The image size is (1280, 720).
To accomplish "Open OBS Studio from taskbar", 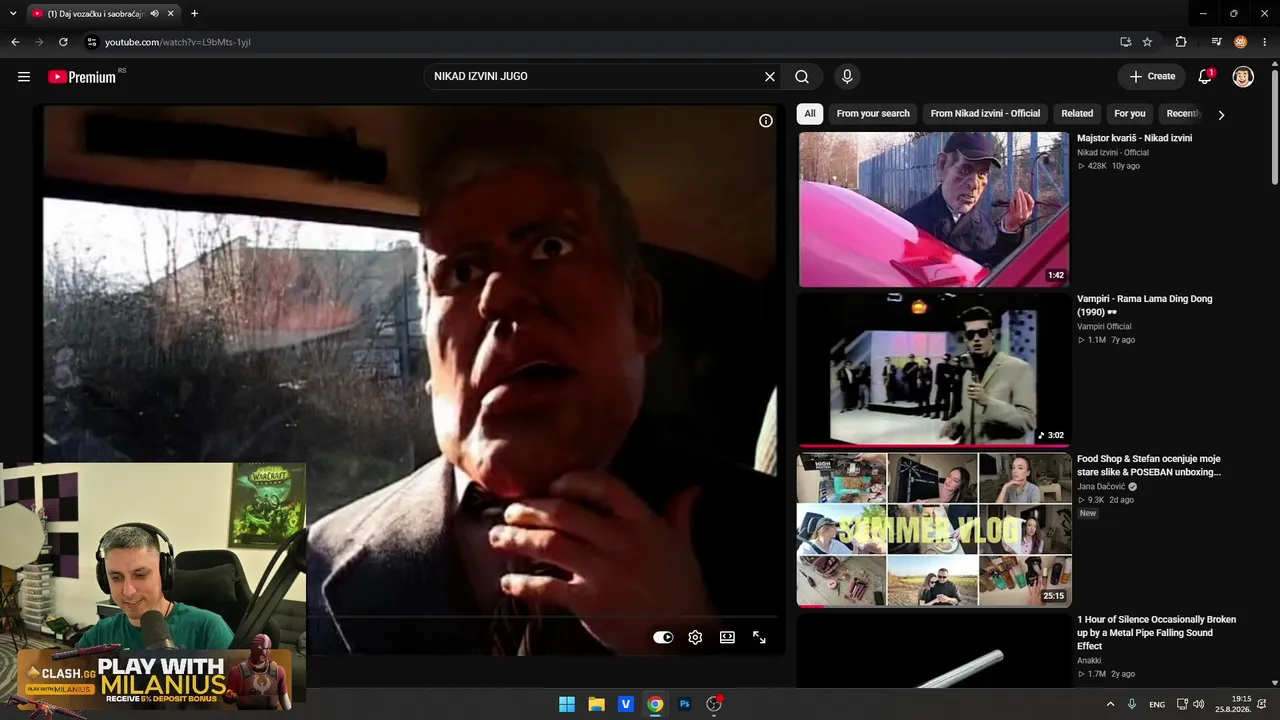I will pyautogui.click(x=714, y=704).
